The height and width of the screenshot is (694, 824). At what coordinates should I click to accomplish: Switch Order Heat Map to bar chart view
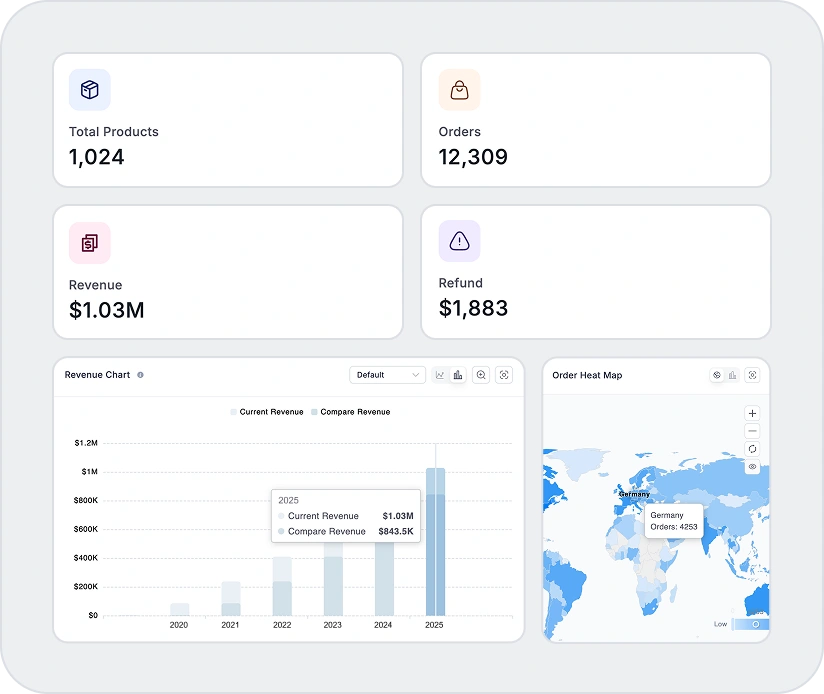click(x=732, y=375)
